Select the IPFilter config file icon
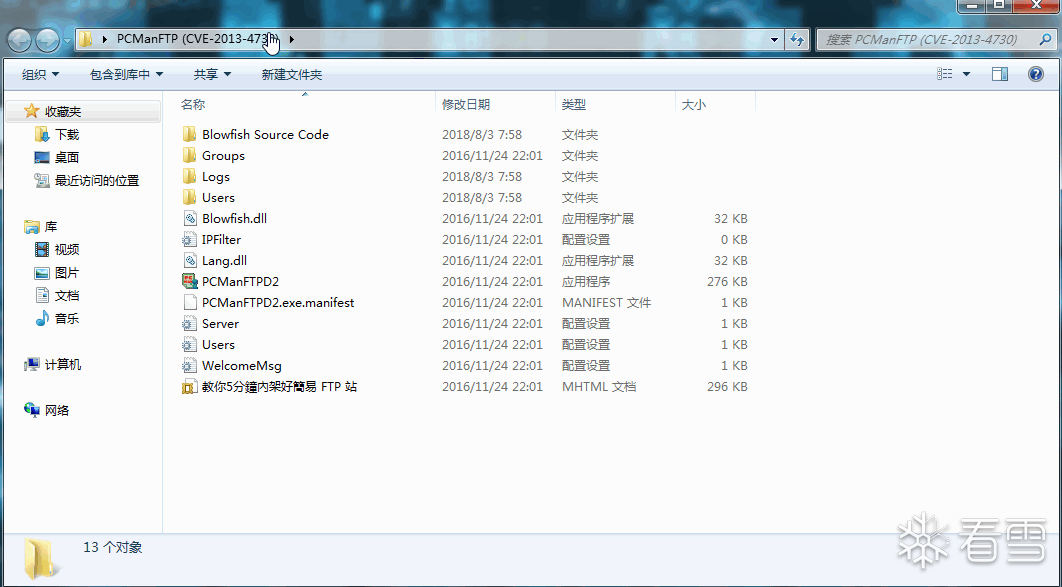Image resolution: width=1062 pixels, height=587 pixels. (190, 239)
